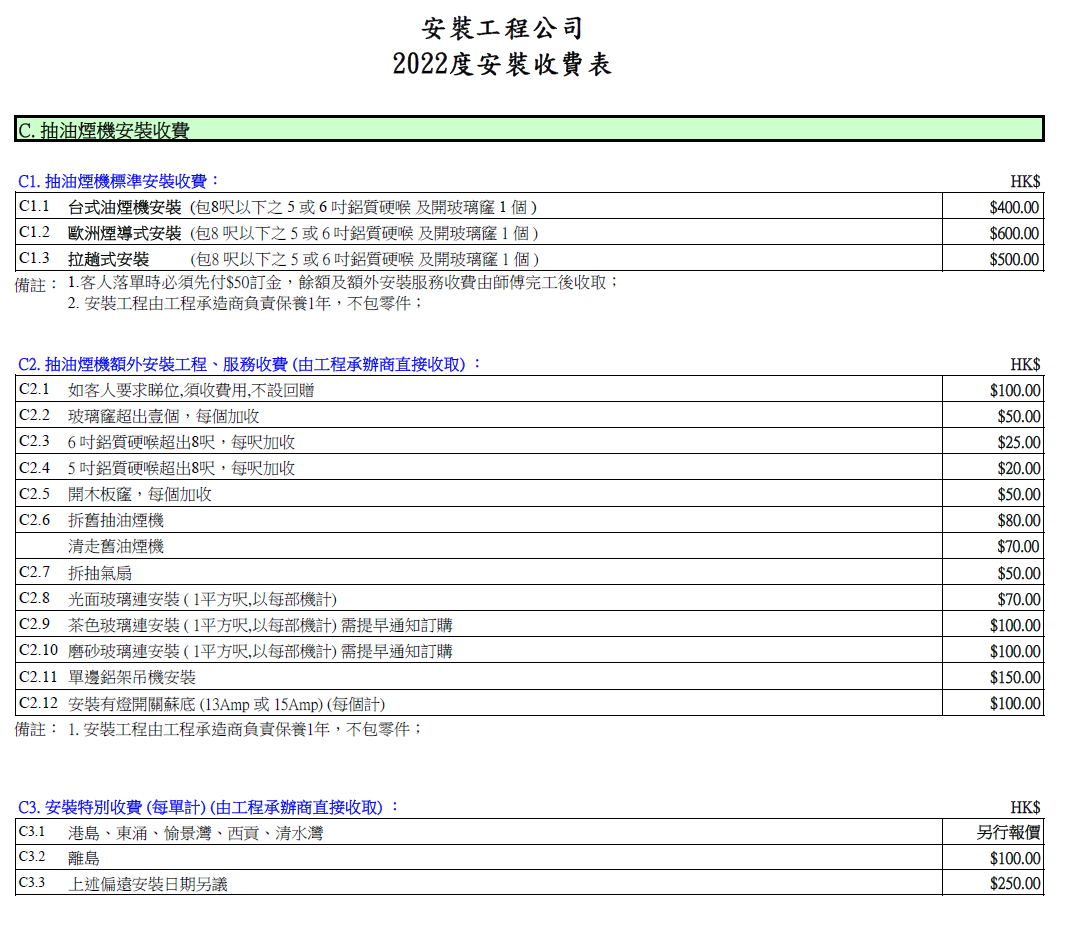
Task: Click the 安裝工程公司 title at the top
Action: coord(502,27)
